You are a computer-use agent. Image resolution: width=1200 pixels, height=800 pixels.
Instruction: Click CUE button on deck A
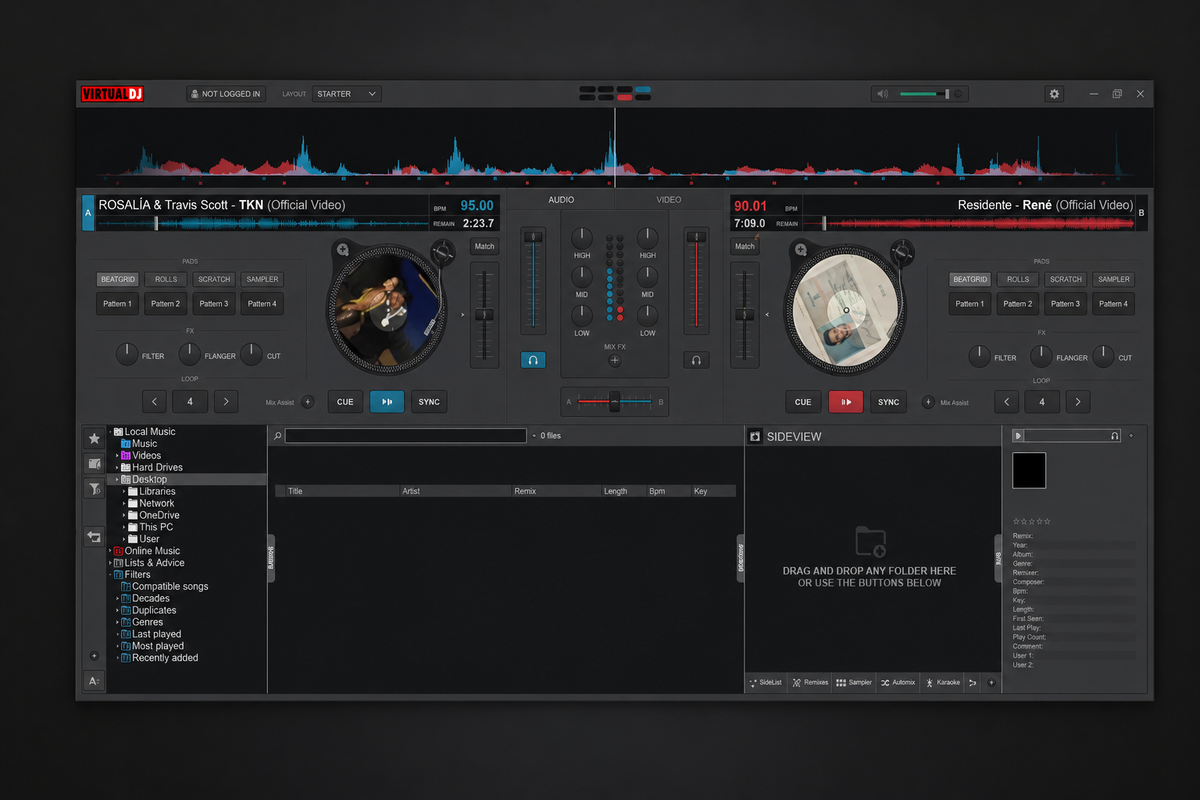(345, 402)
